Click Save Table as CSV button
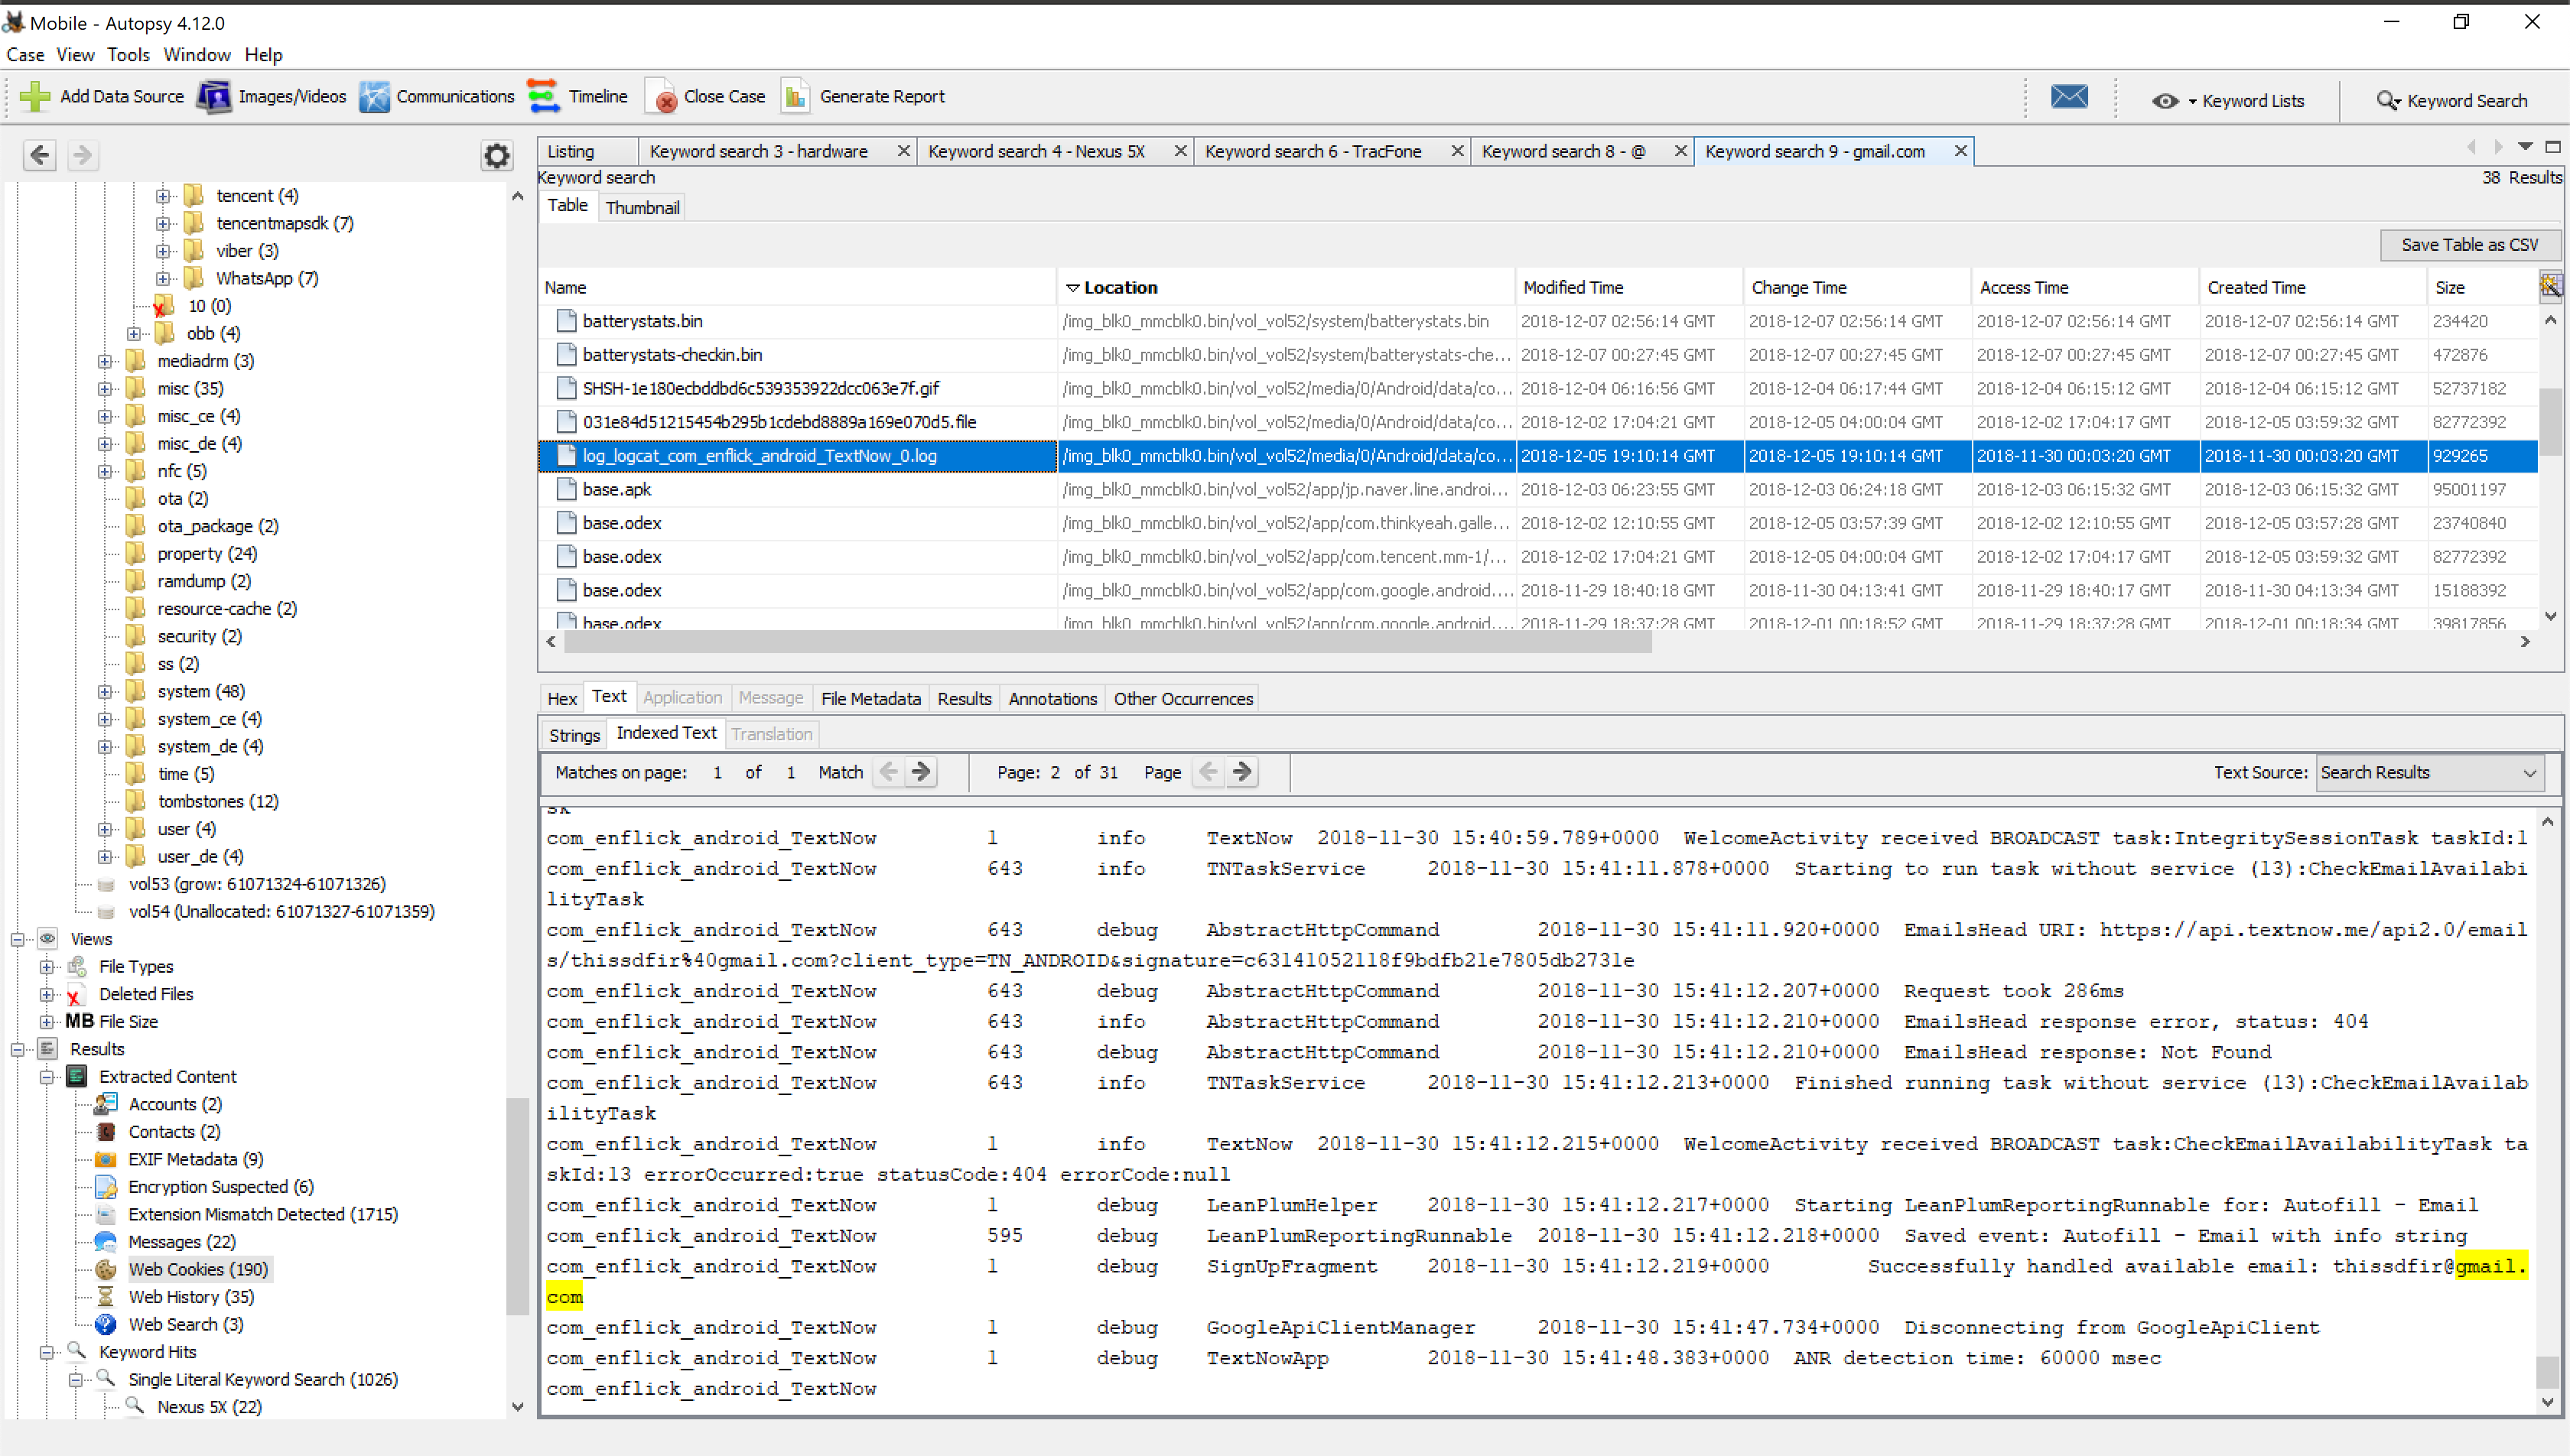2570x1456 pixels. tap(2469, 245)
